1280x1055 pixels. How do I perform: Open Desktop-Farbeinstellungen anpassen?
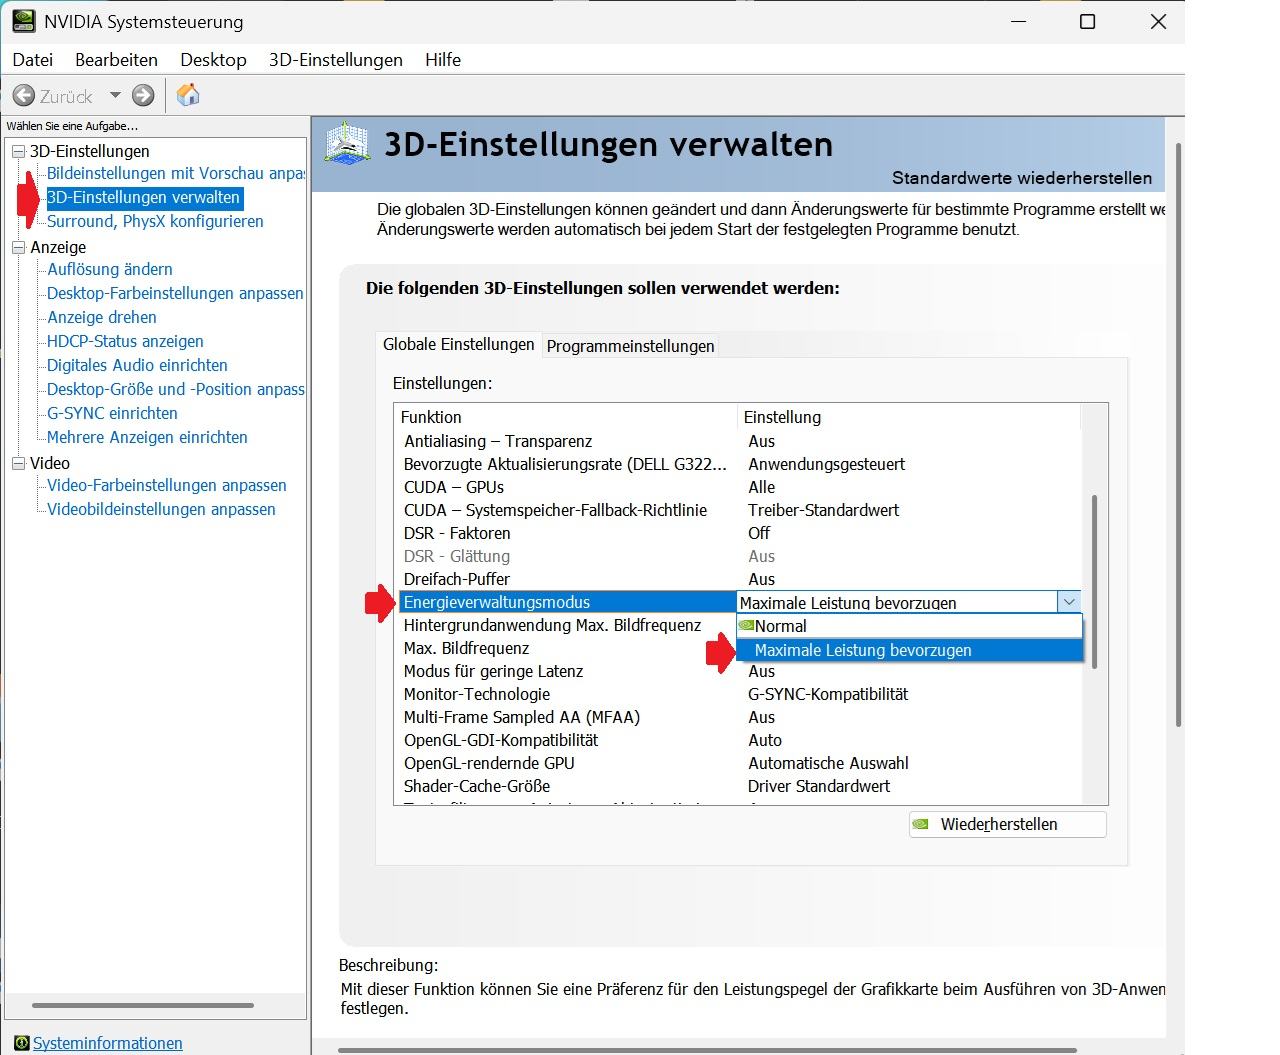175,293
